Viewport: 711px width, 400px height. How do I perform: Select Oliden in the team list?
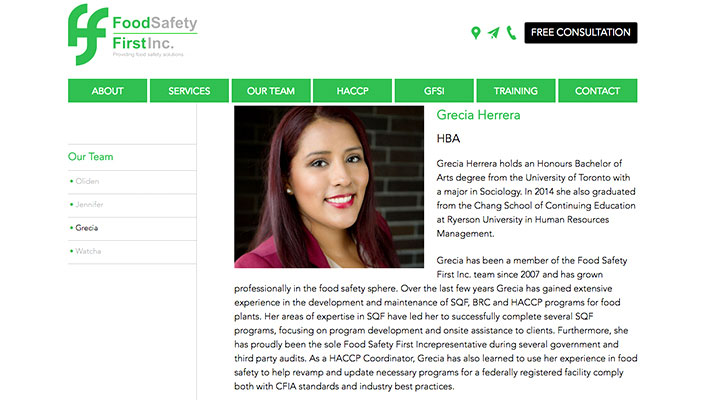point(87,181)
